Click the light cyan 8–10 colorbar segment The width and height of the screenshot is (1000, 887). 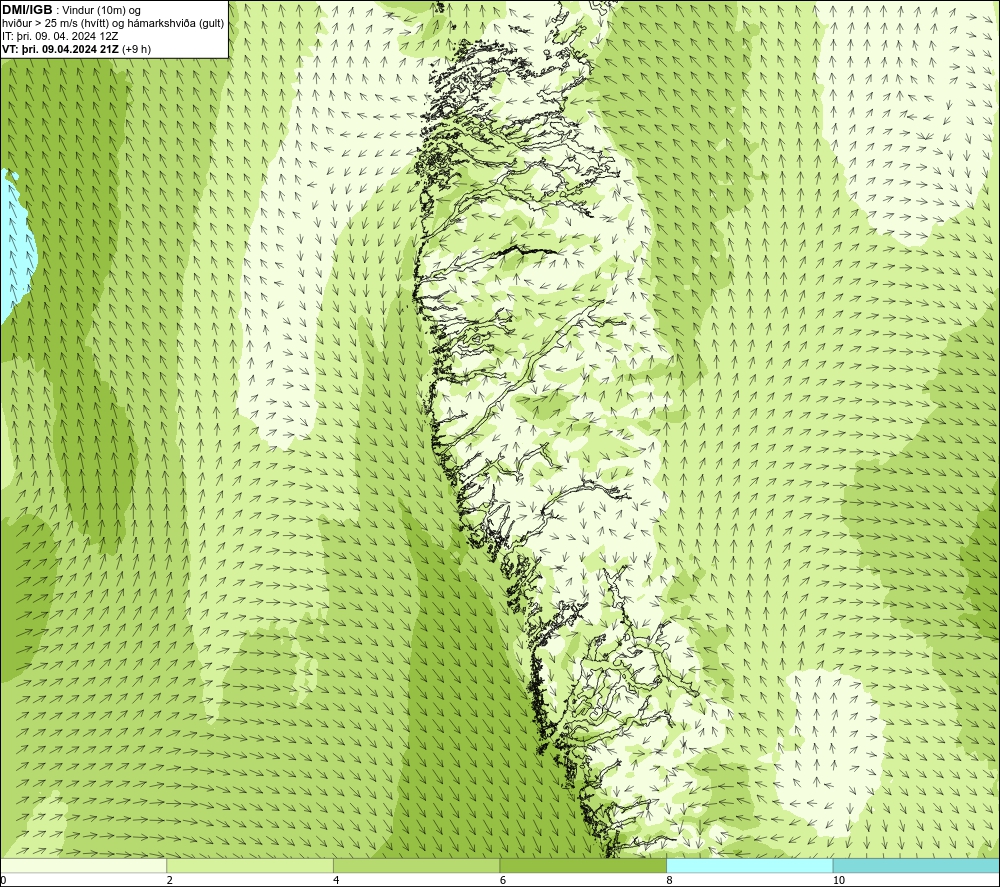(749, 865)
